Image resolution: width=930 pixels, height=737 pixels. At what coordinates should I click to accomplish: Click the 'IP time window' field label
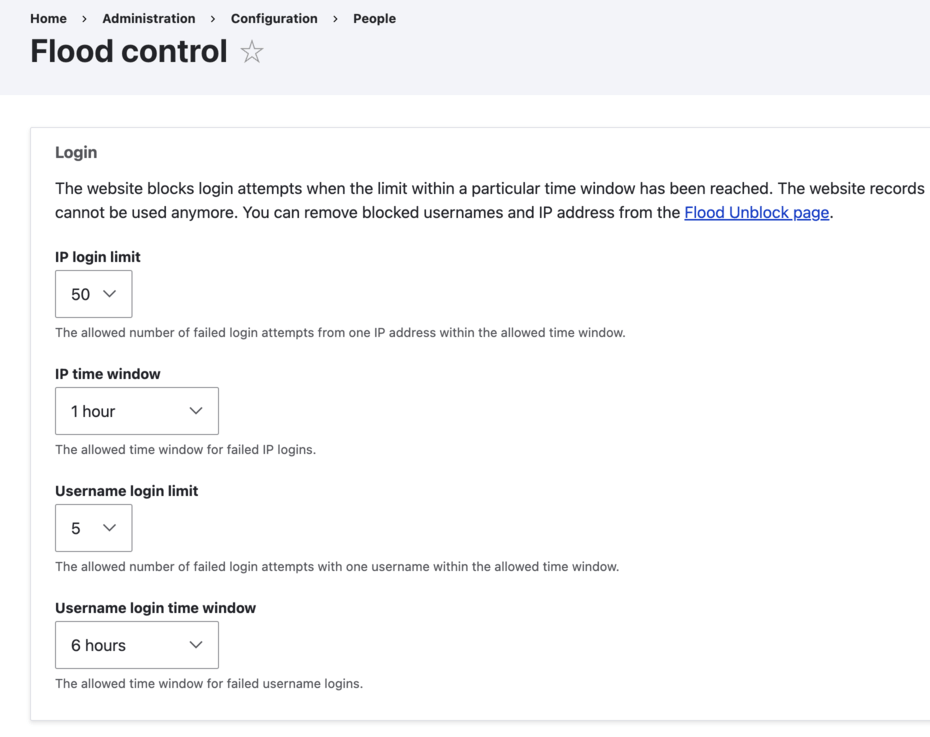tap(108, 374)
